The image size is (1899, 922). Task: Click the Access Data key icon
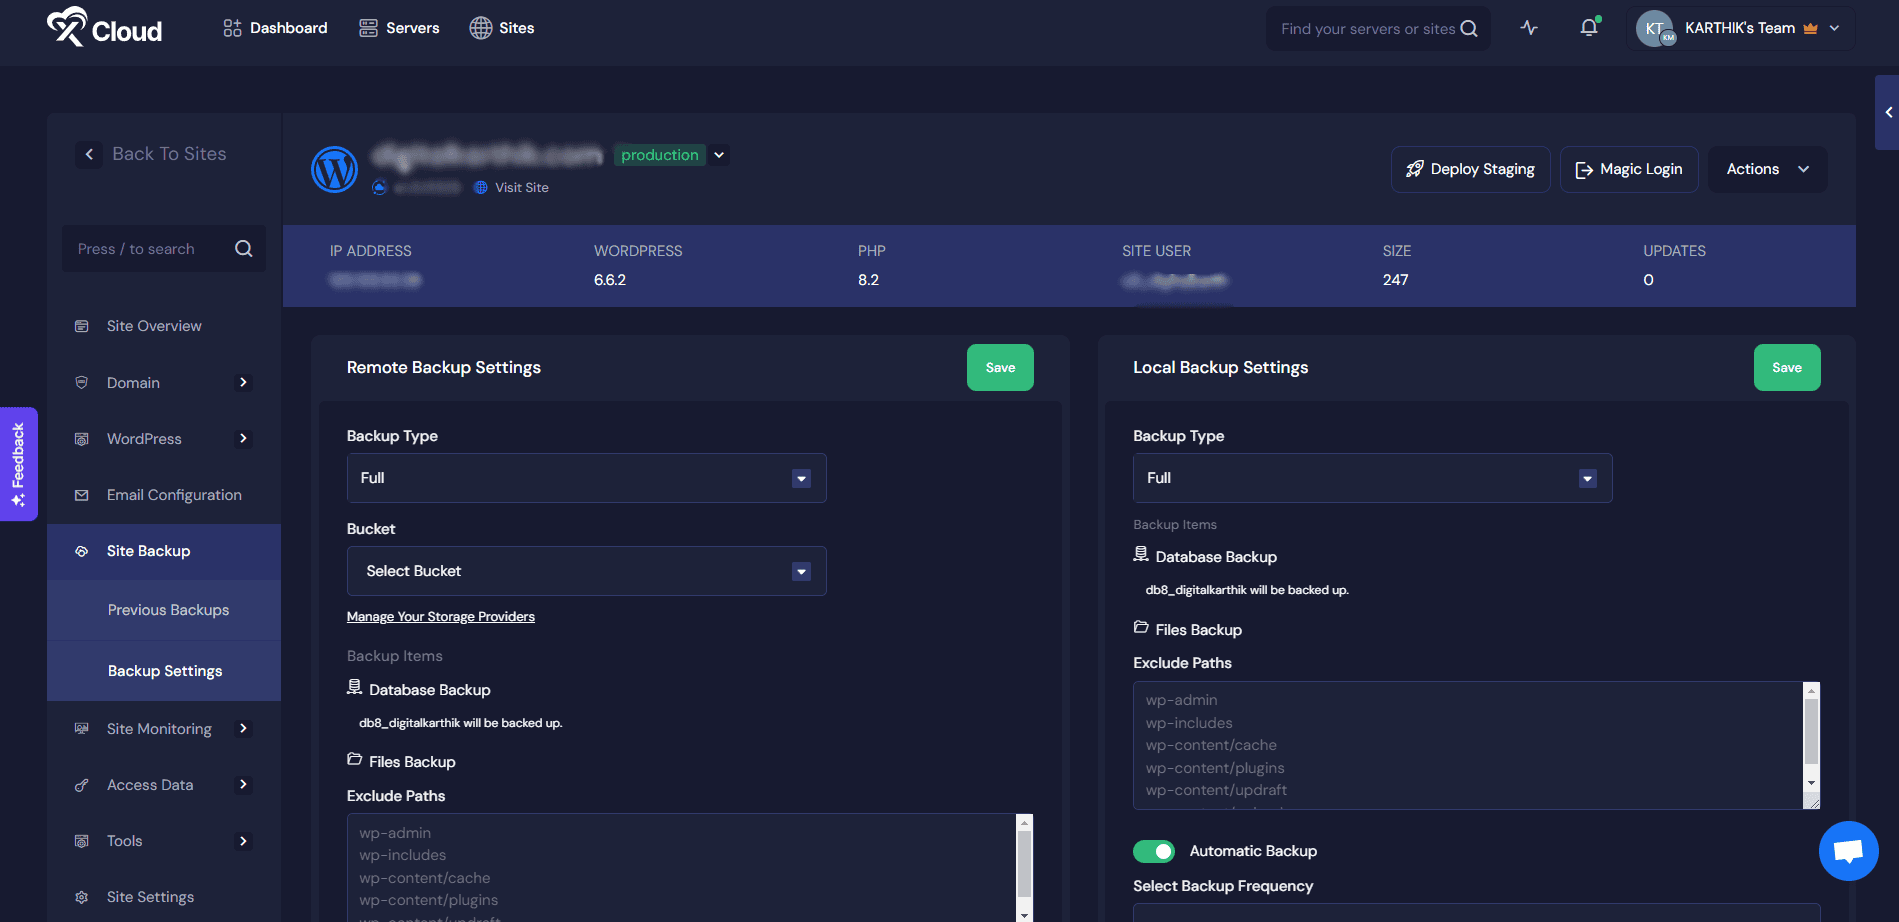tap(82, 785)
